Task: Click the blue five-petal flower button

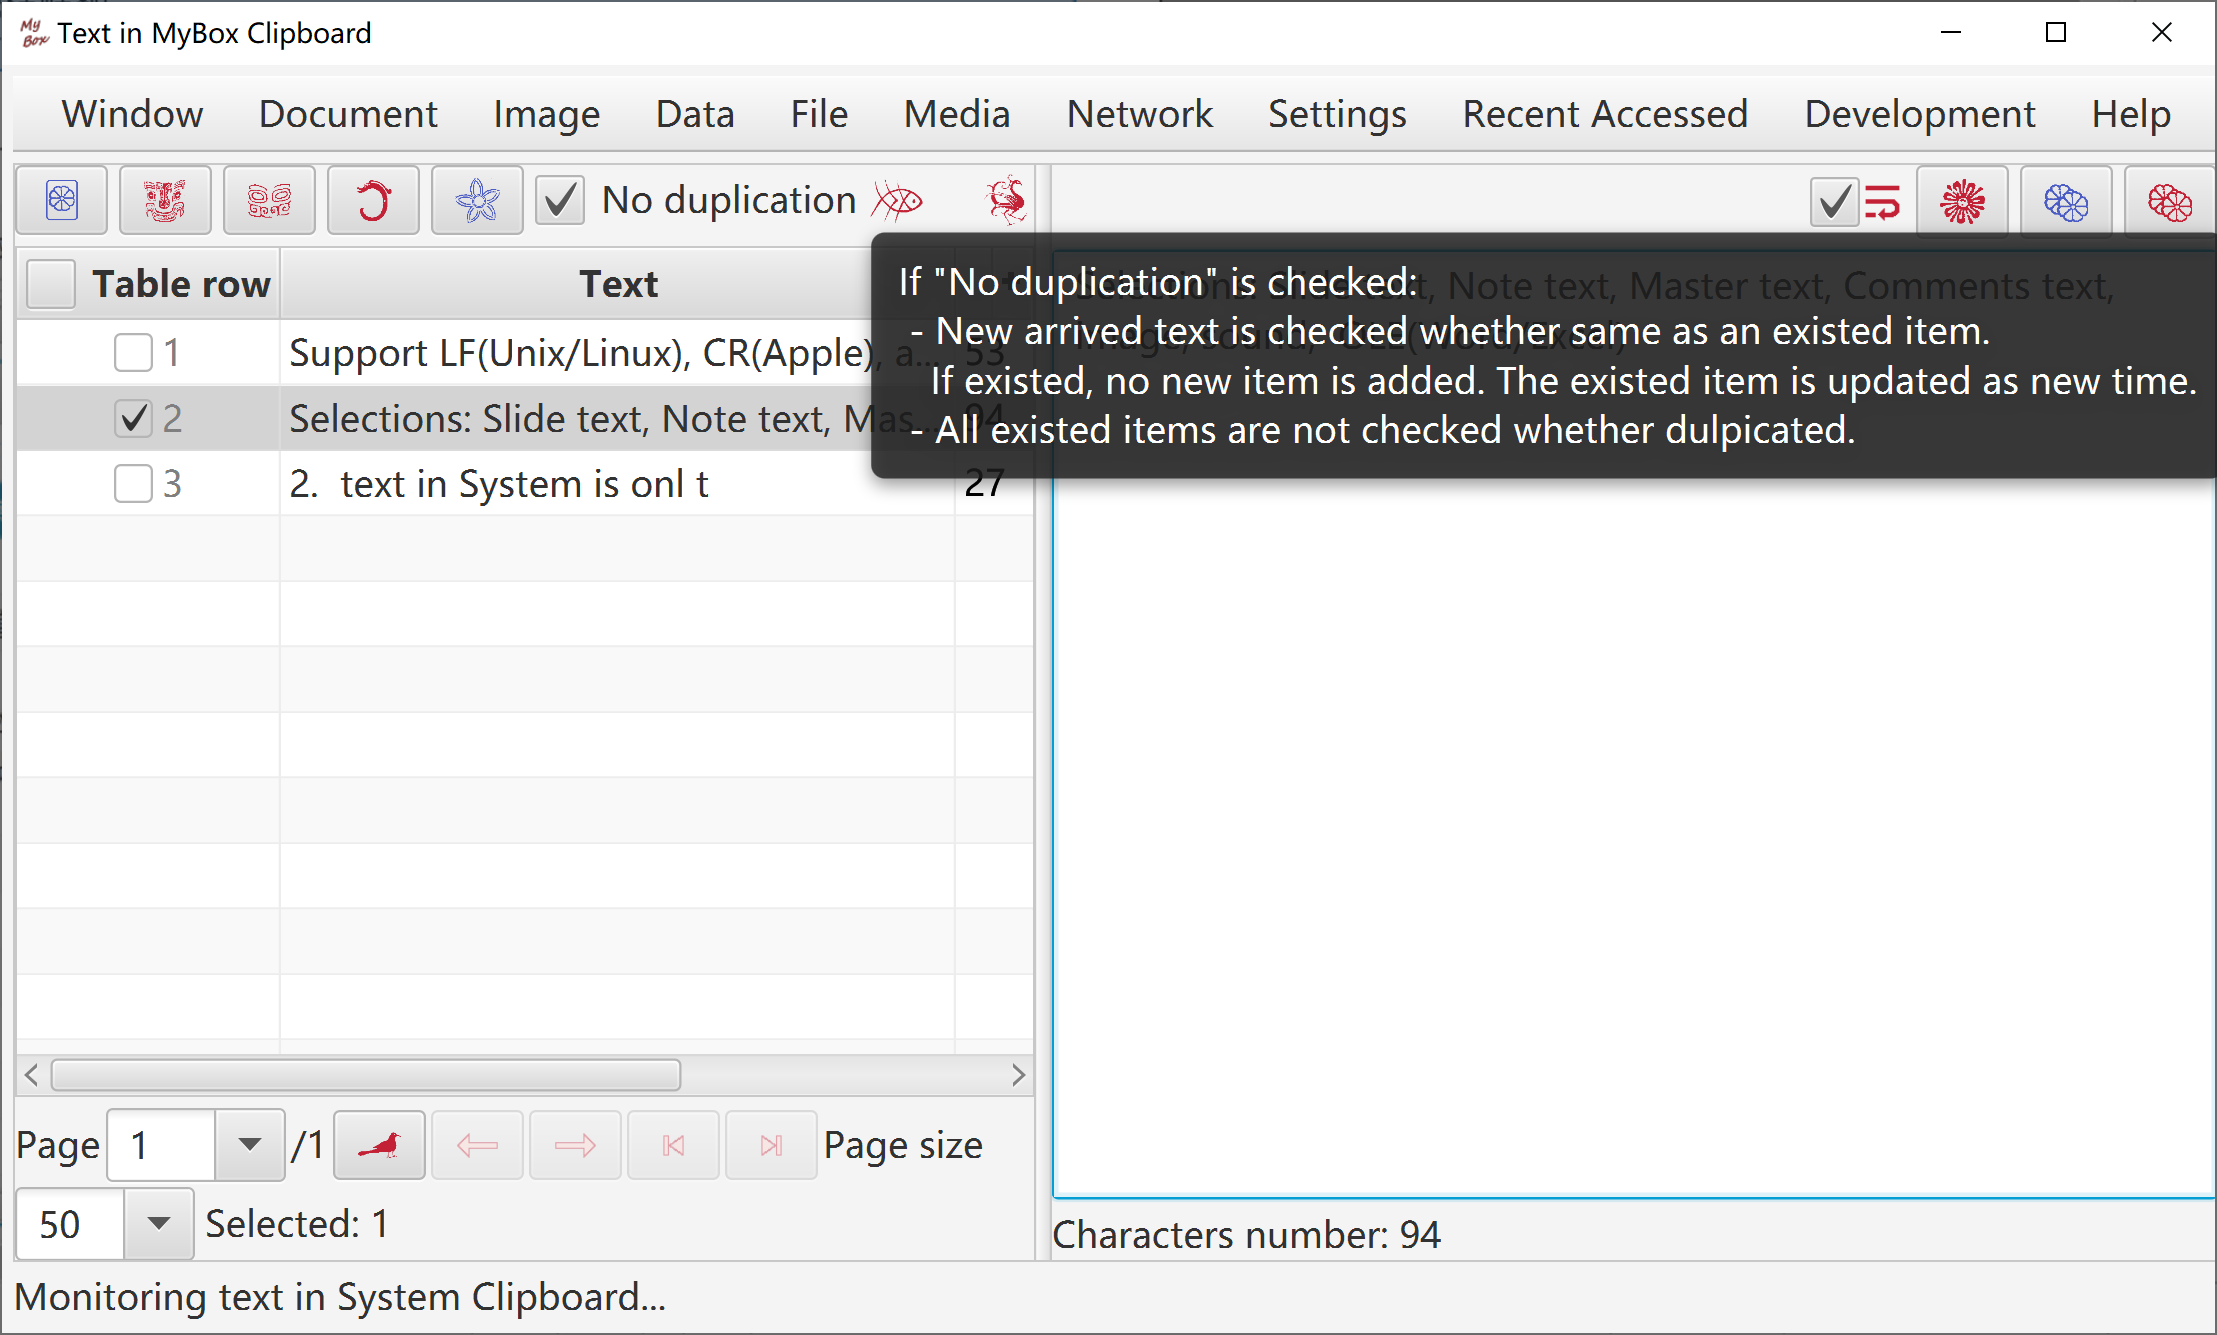Action: (x=477, y=201)
